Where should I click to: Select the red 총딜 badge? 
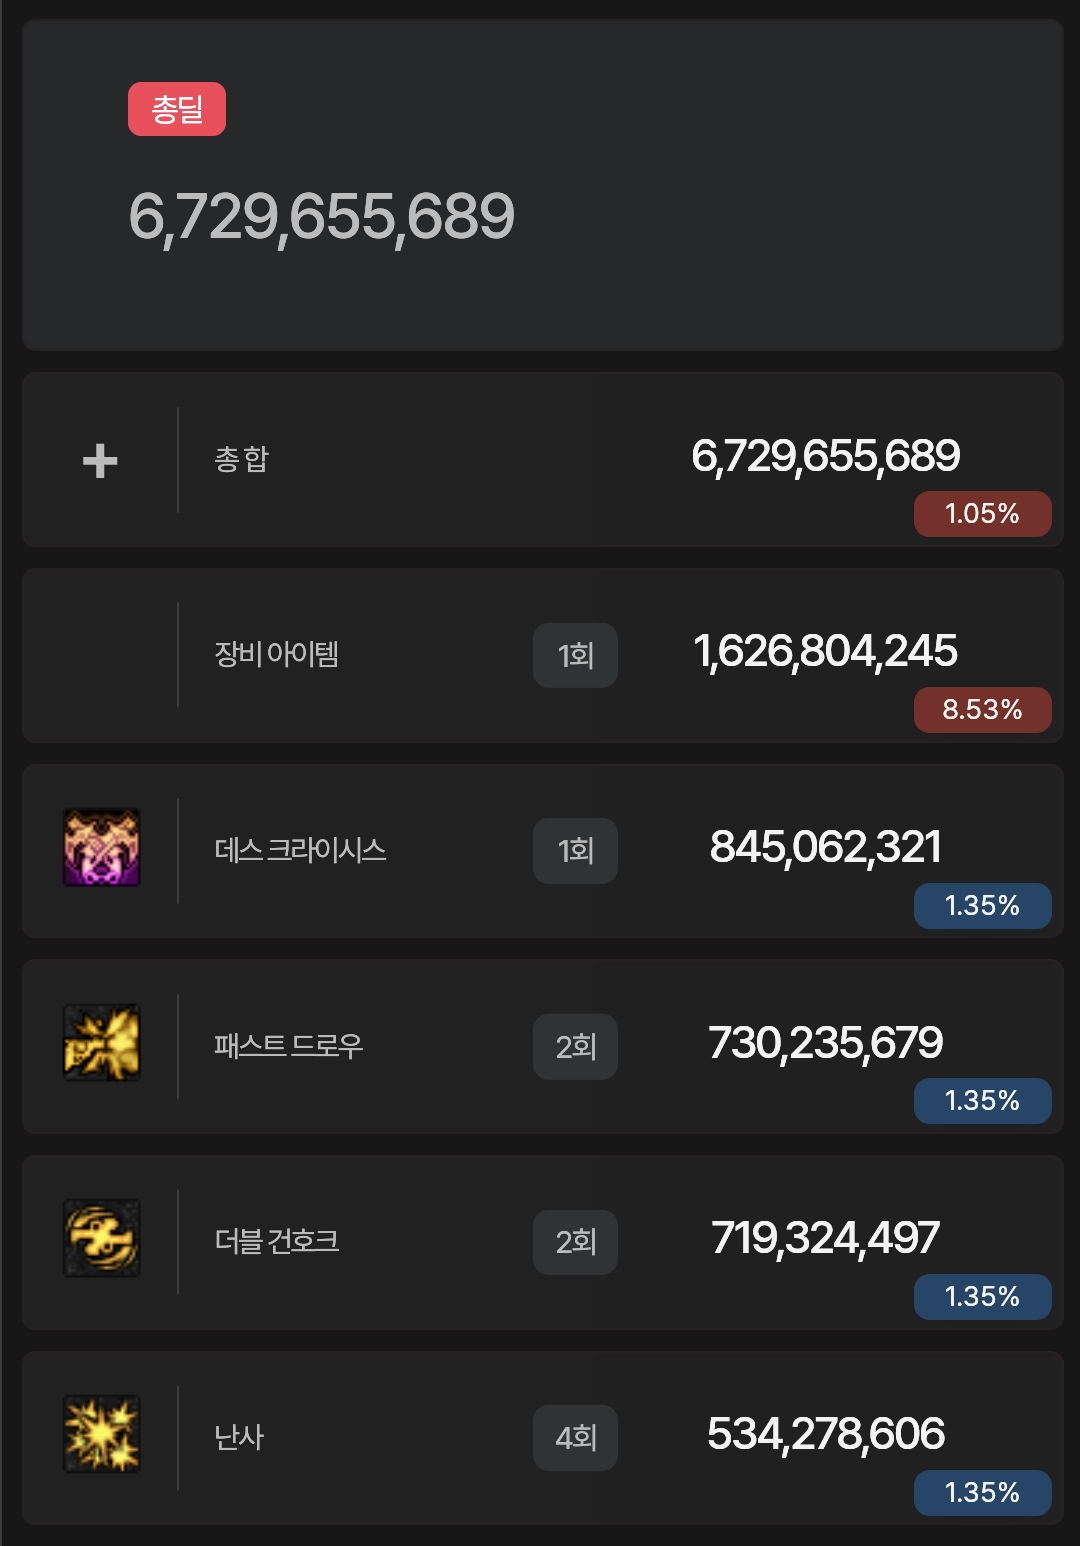(177, 109)
